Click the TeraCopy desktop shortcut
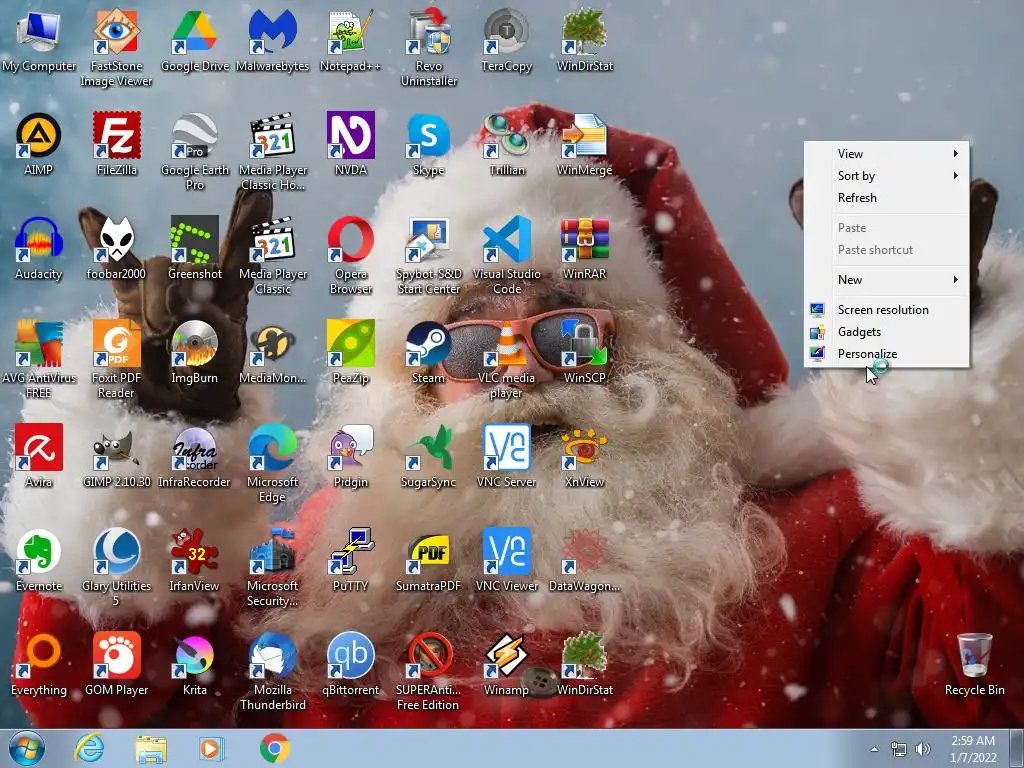 coord(506,40)
